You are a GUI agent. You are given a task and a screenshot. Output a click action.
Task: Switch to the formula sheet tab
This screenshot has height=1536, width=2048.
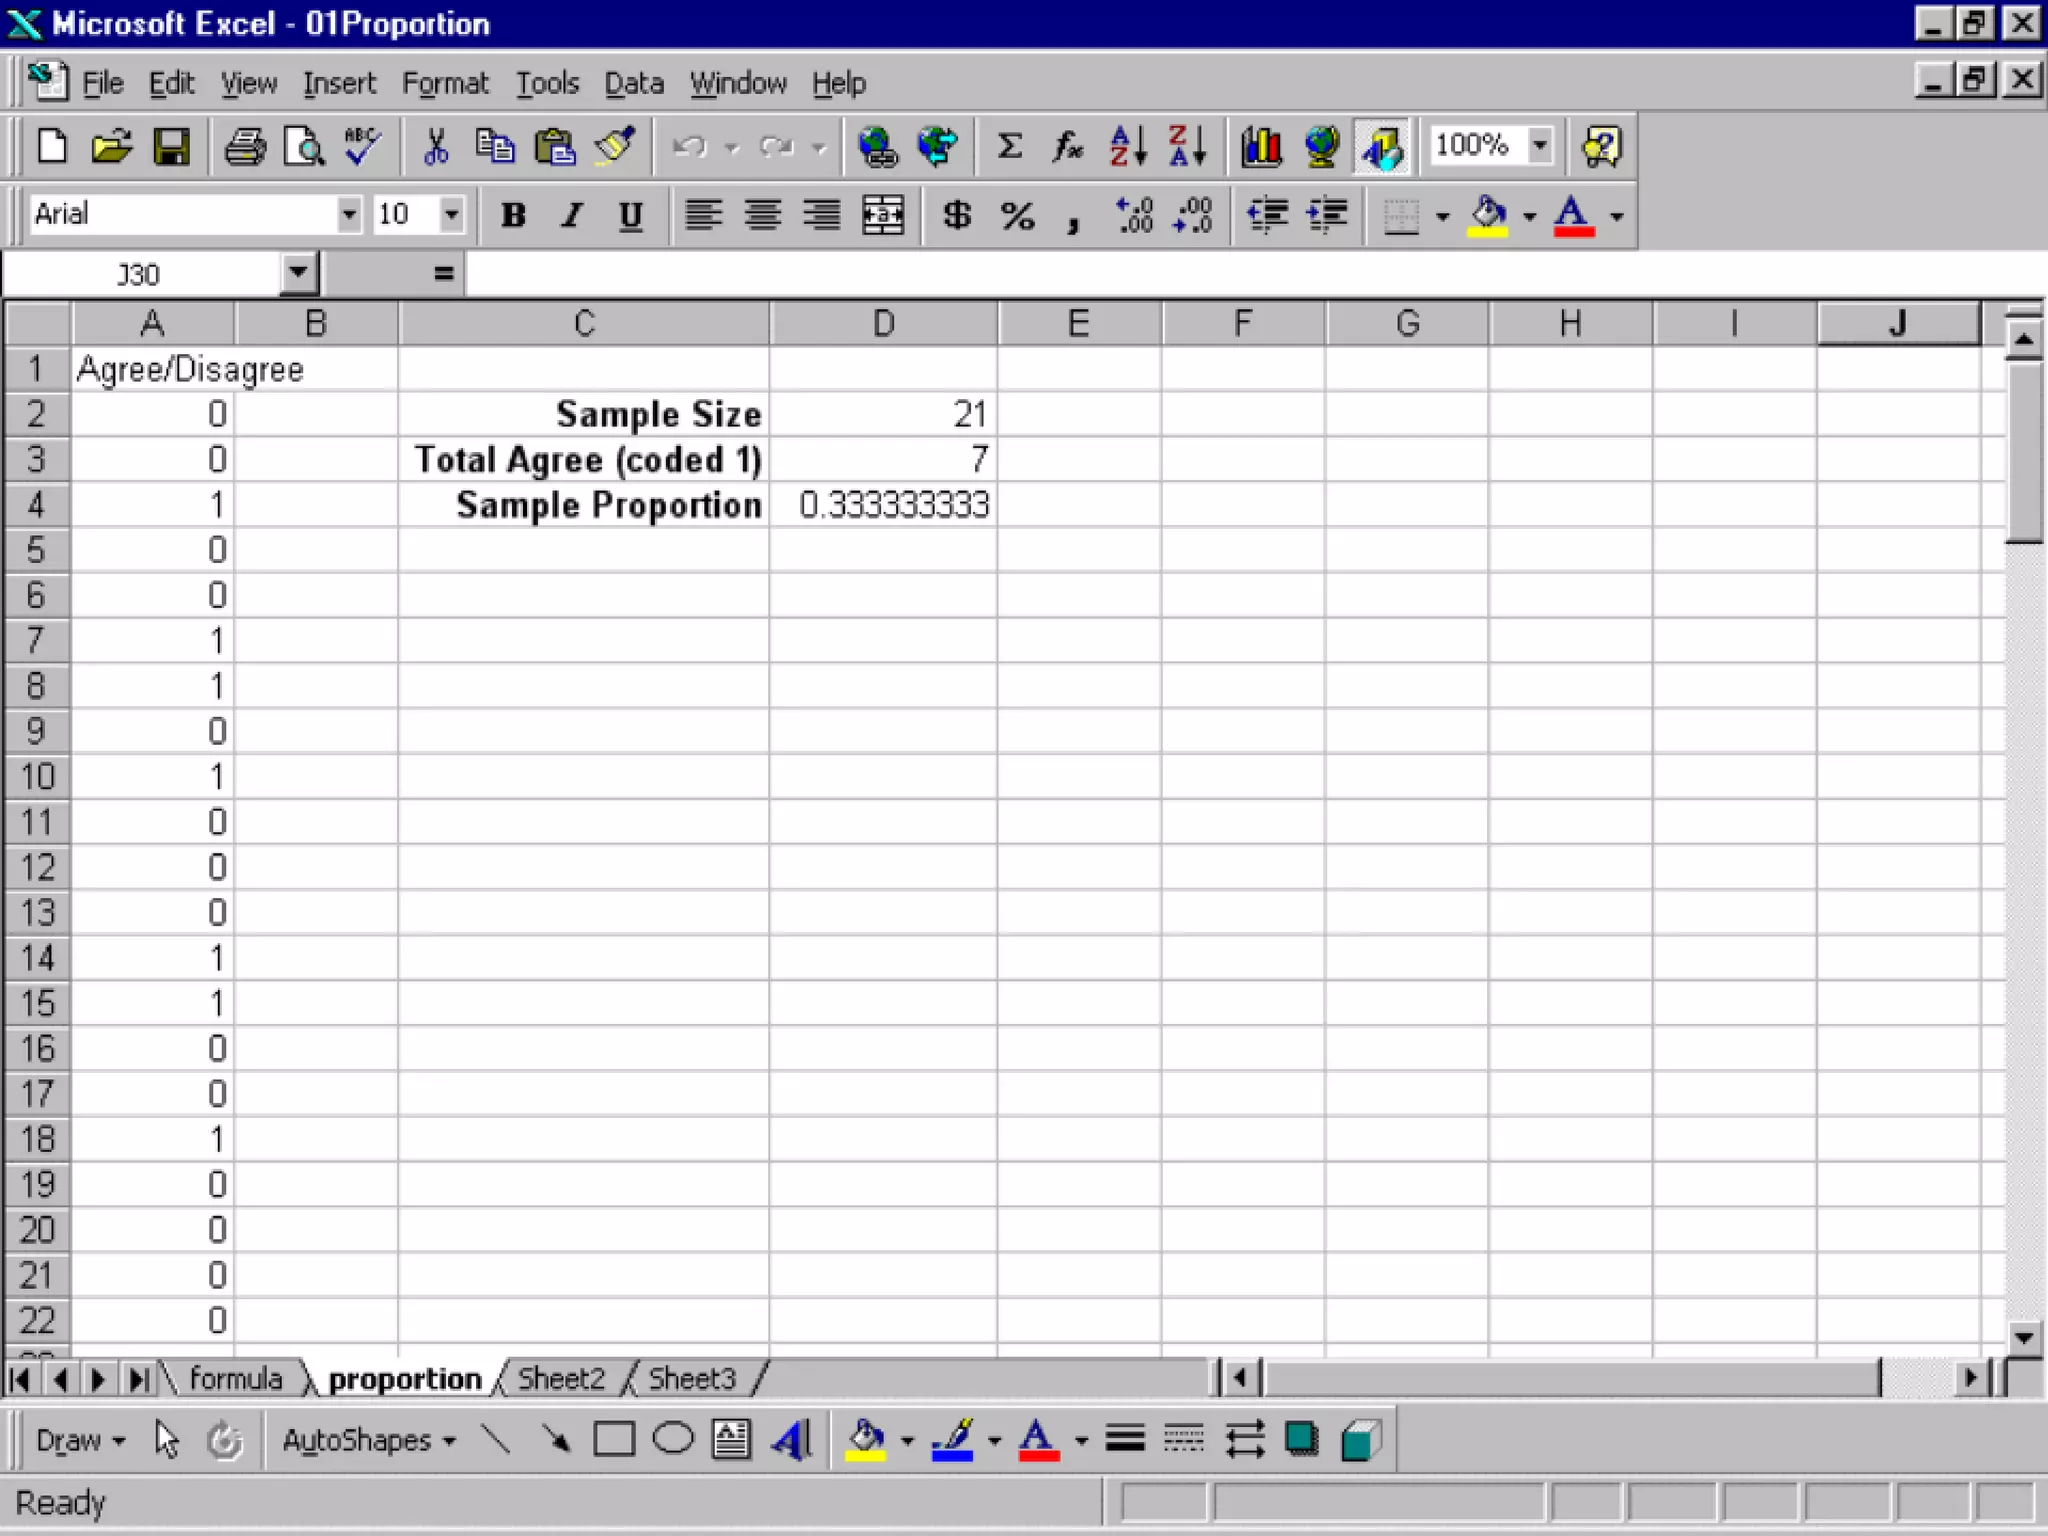pyautogui.click(x=235, y=1379)
